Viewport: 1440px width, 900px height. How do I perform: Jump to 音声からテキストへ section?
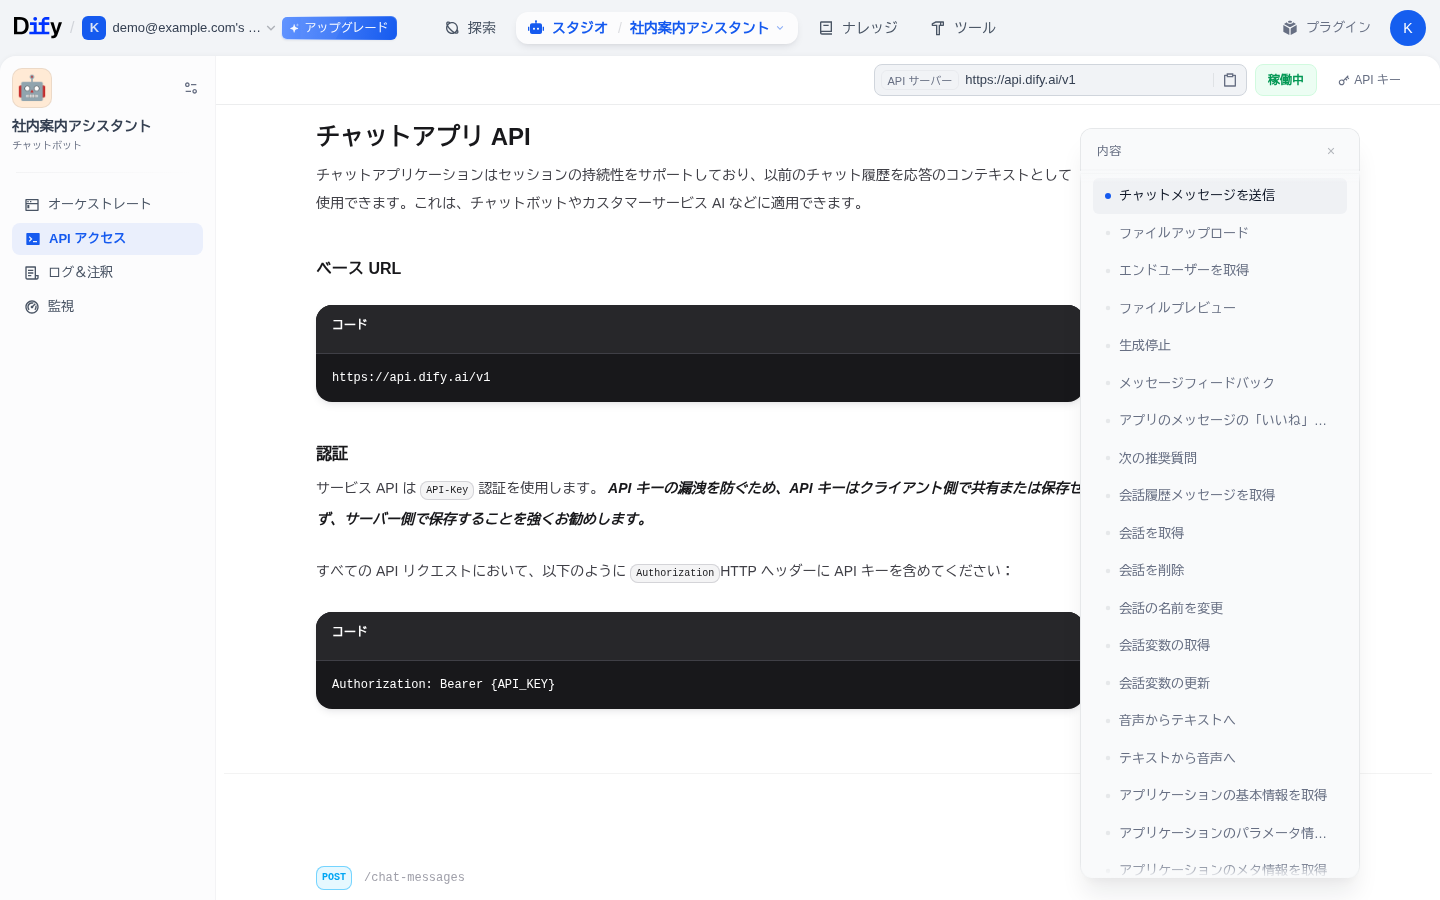pos(1220,721)
